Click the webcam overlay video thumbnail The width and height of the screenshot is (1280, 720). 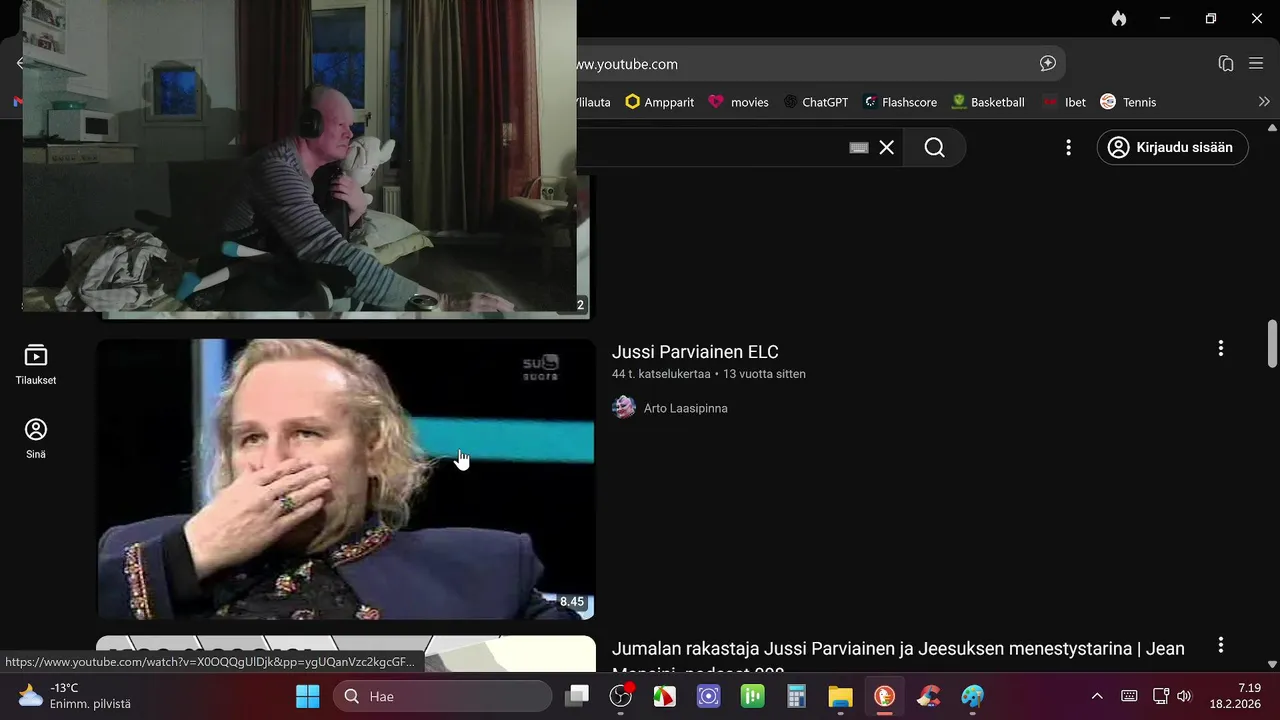point(300,156)
